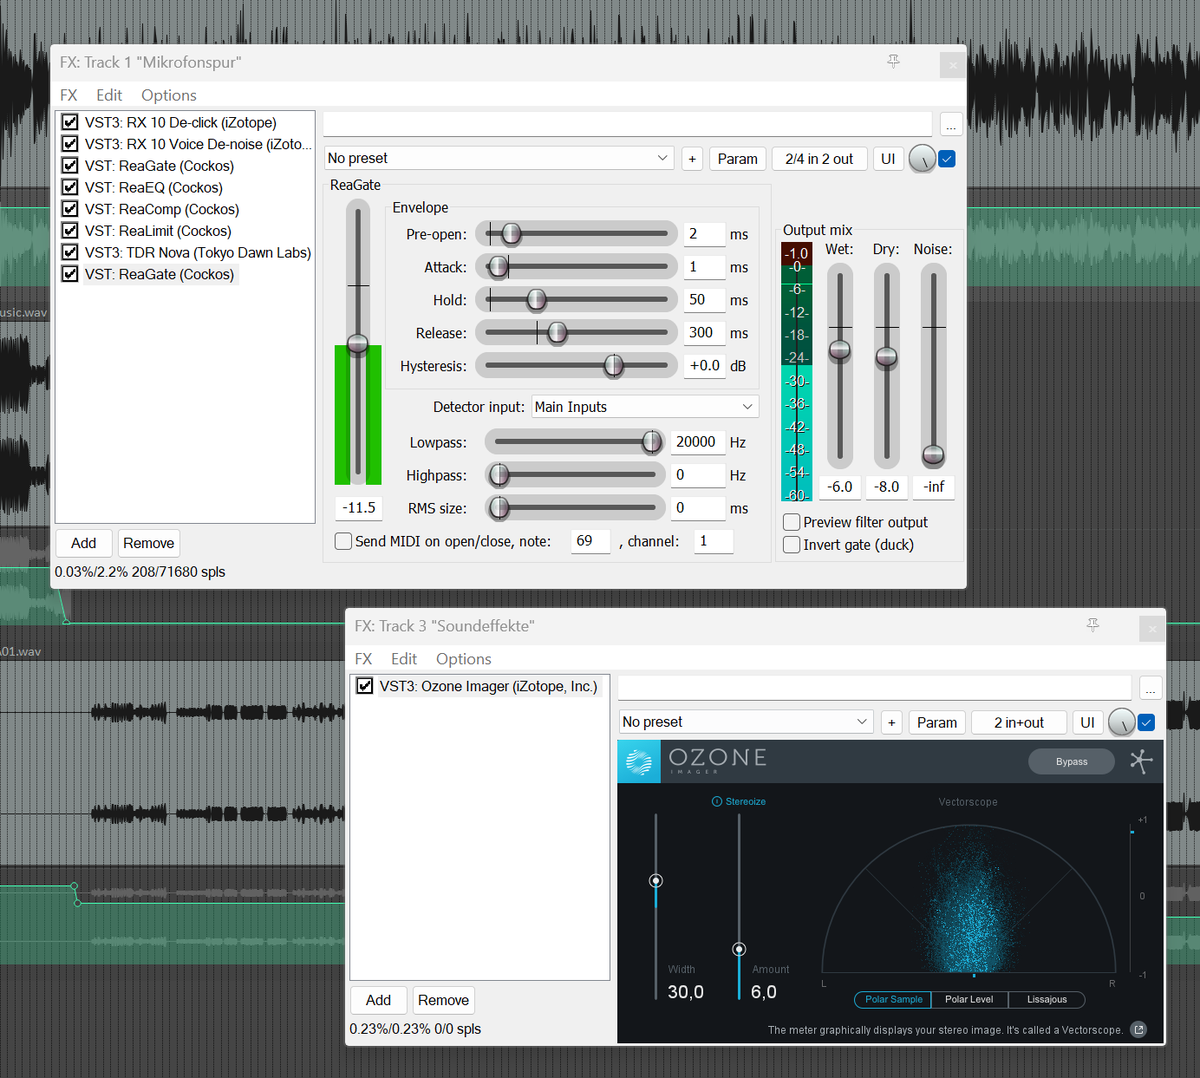
Task: Toggle ReaComp plugin enable checkbox
Action: tap(70, 209)
